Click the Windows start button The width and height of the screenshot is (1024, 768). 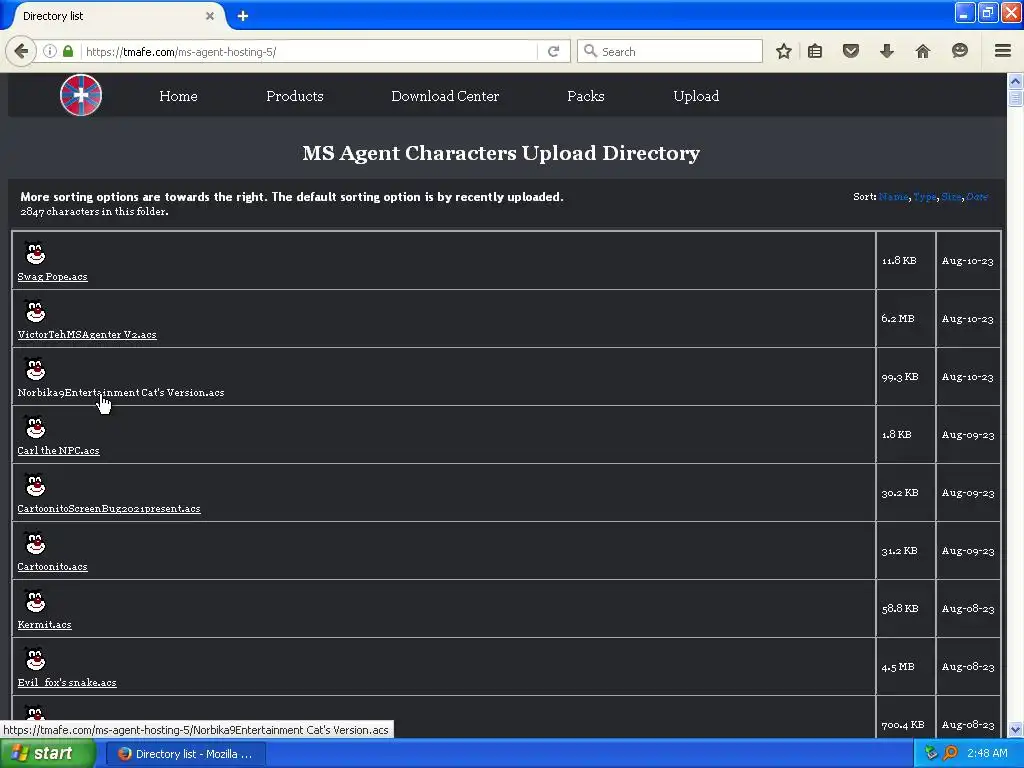pos(47,753)
